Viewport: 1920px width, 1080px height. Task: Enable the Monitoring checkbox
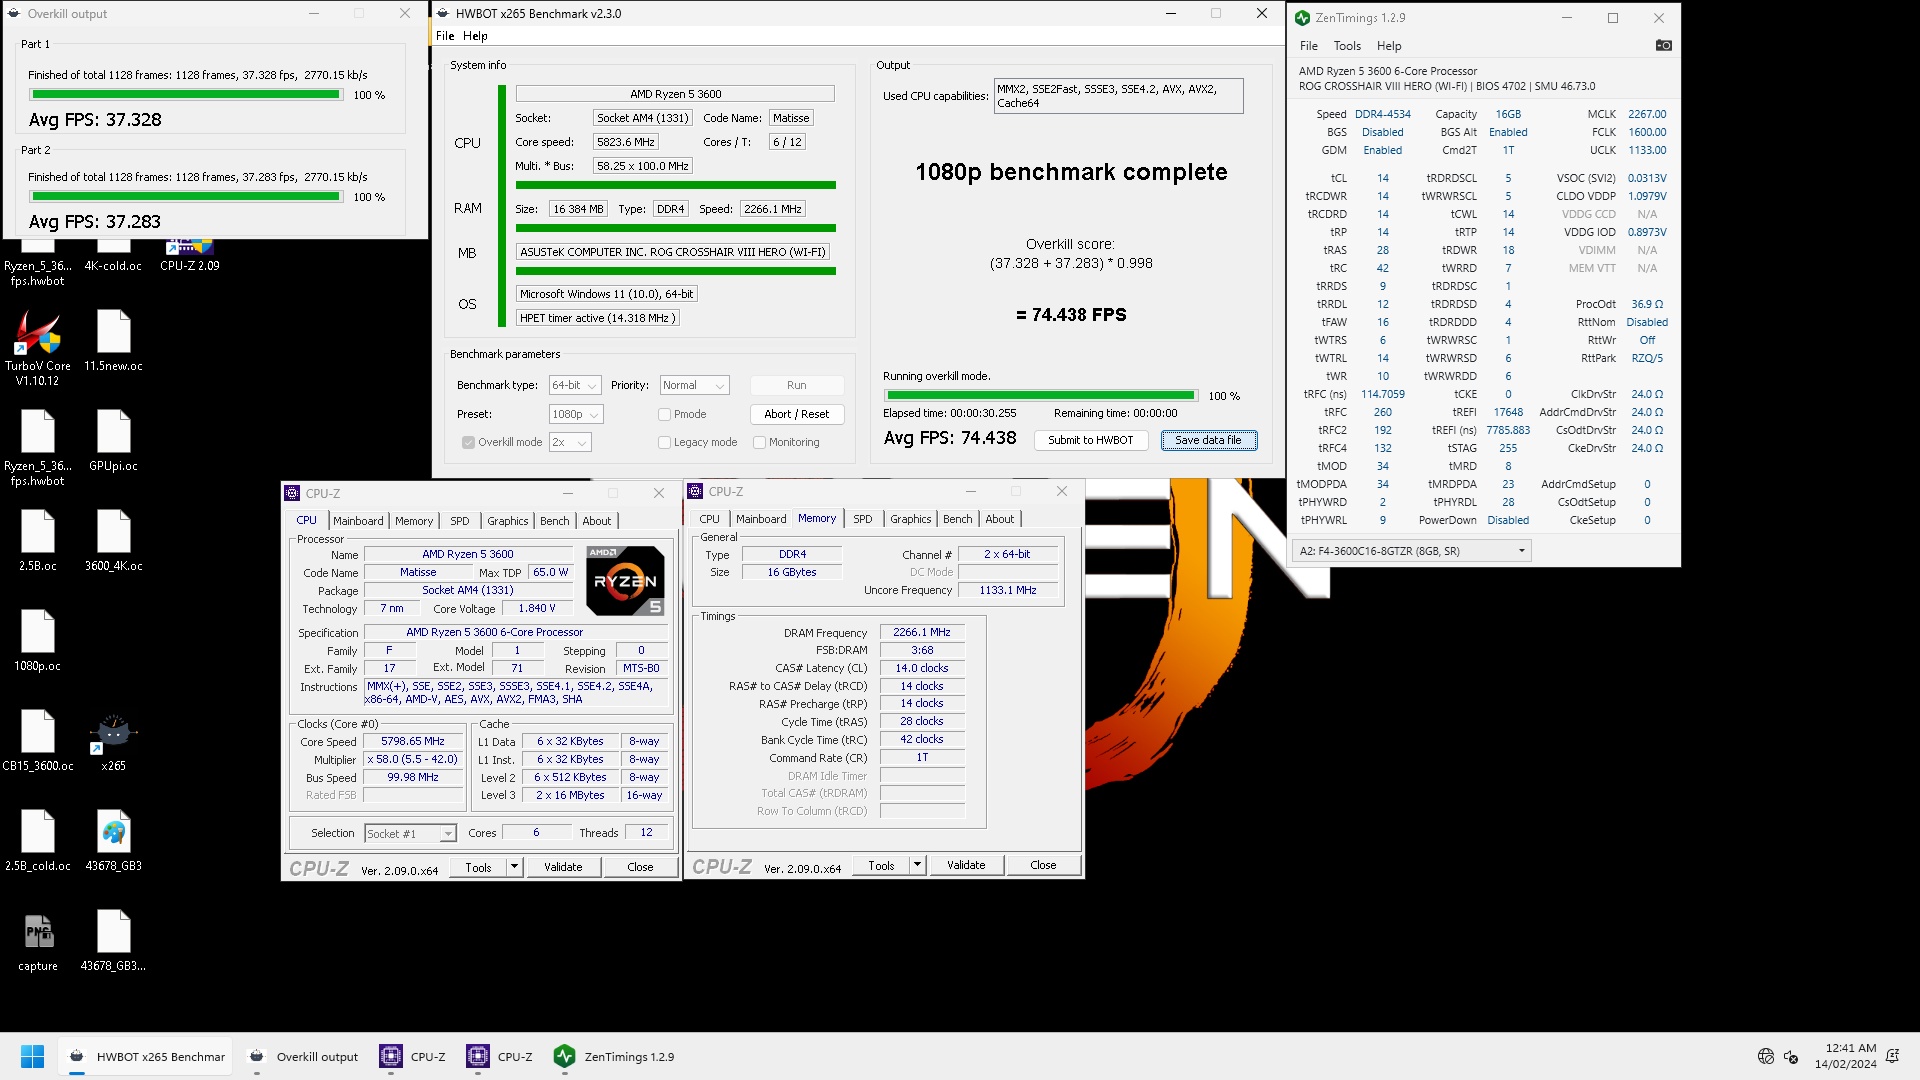759,442
